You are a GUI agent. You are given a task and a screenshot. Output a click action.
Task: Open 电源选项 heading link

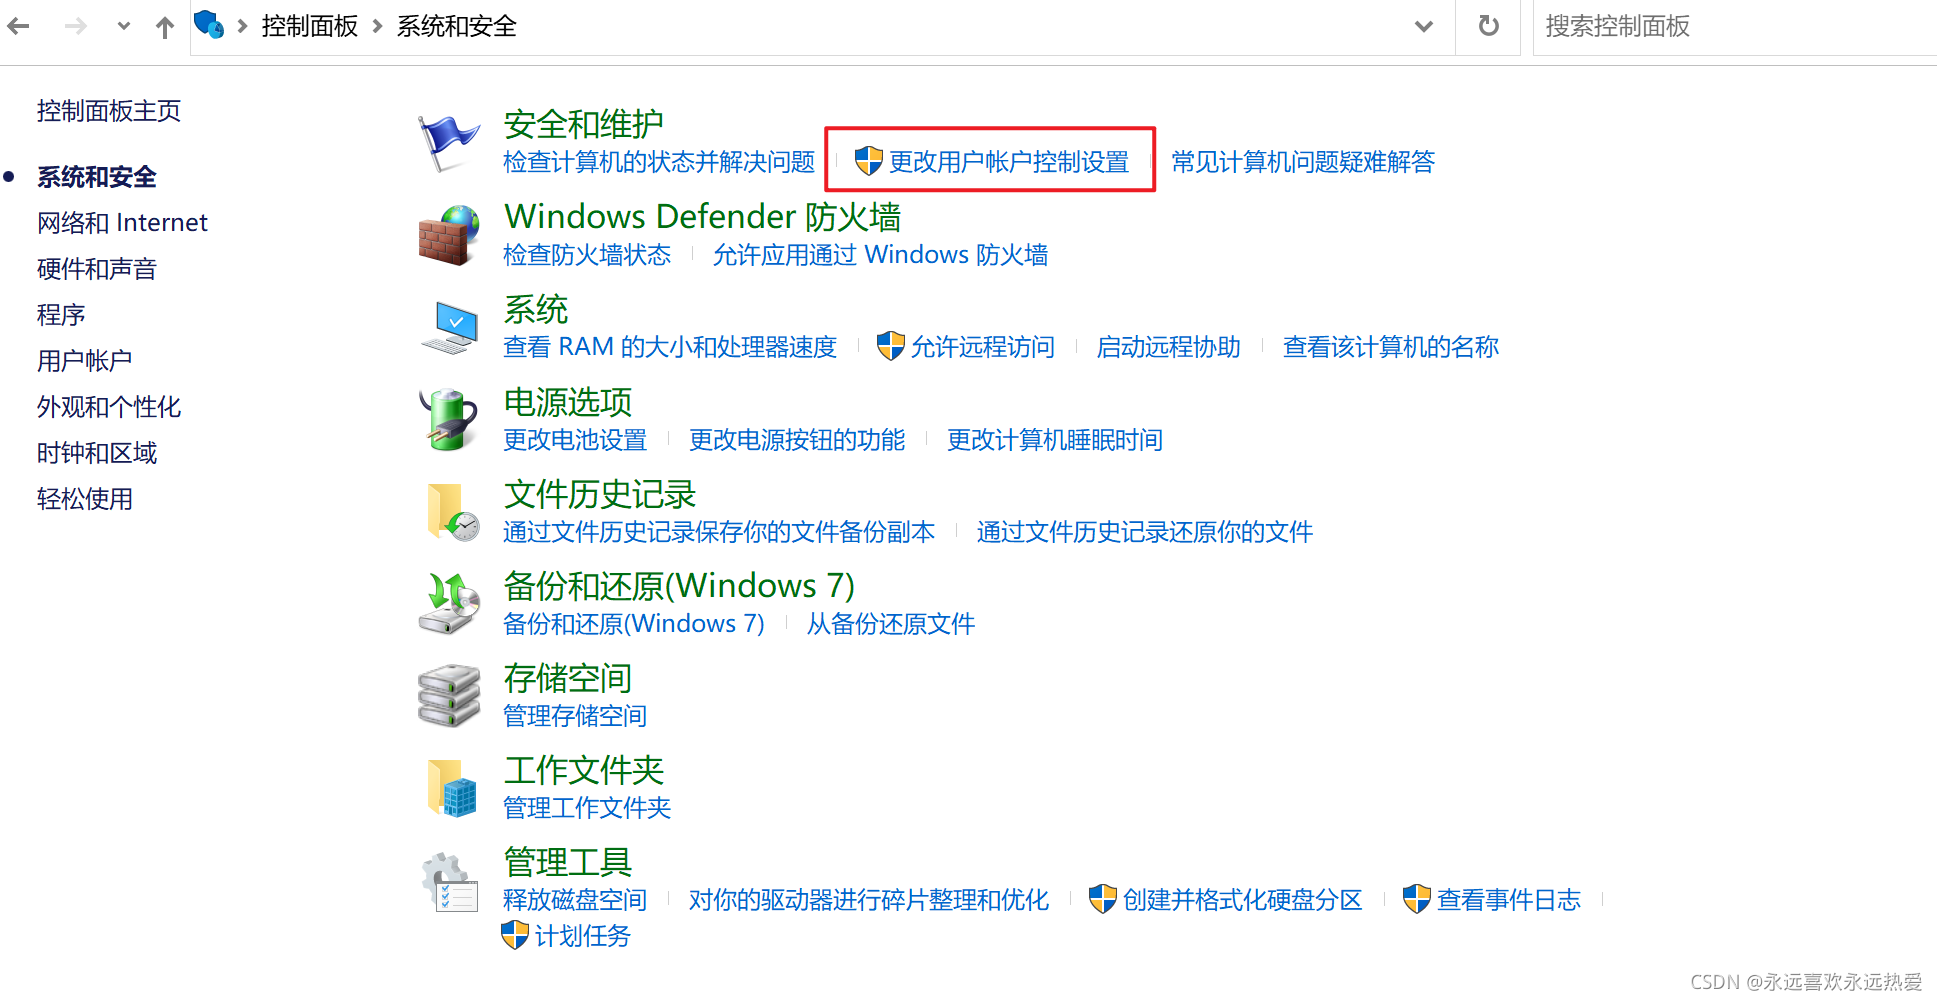click(568, 401)
